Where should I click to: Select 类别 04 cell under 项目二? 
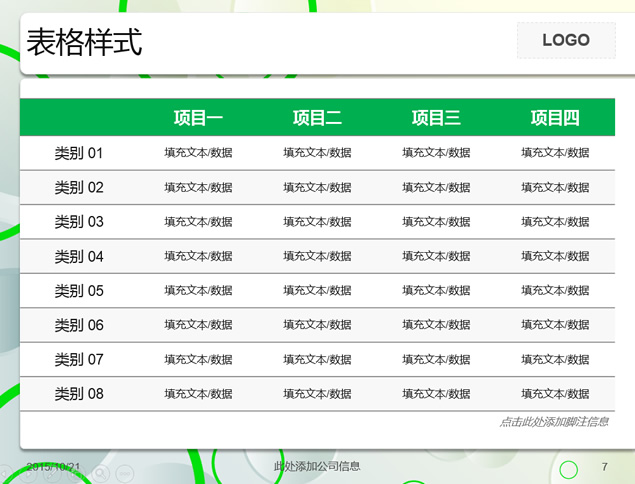coord(318,256)
